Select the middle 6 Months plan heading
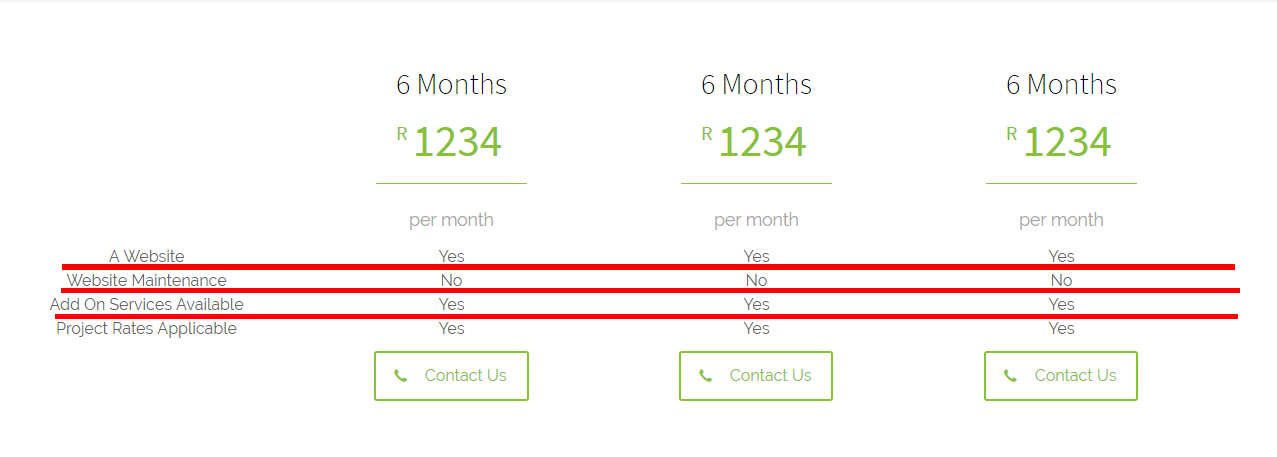 click(756, 84)
